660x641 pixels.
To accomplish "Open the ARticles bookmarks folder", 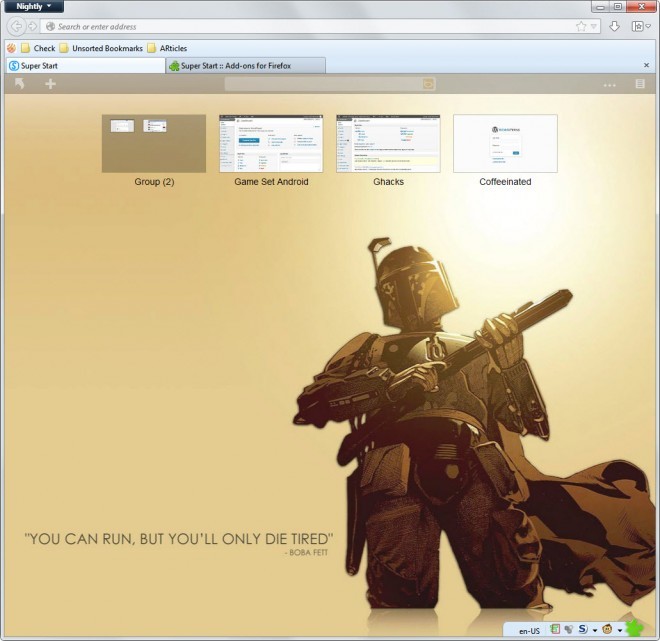I will point(167,48).
